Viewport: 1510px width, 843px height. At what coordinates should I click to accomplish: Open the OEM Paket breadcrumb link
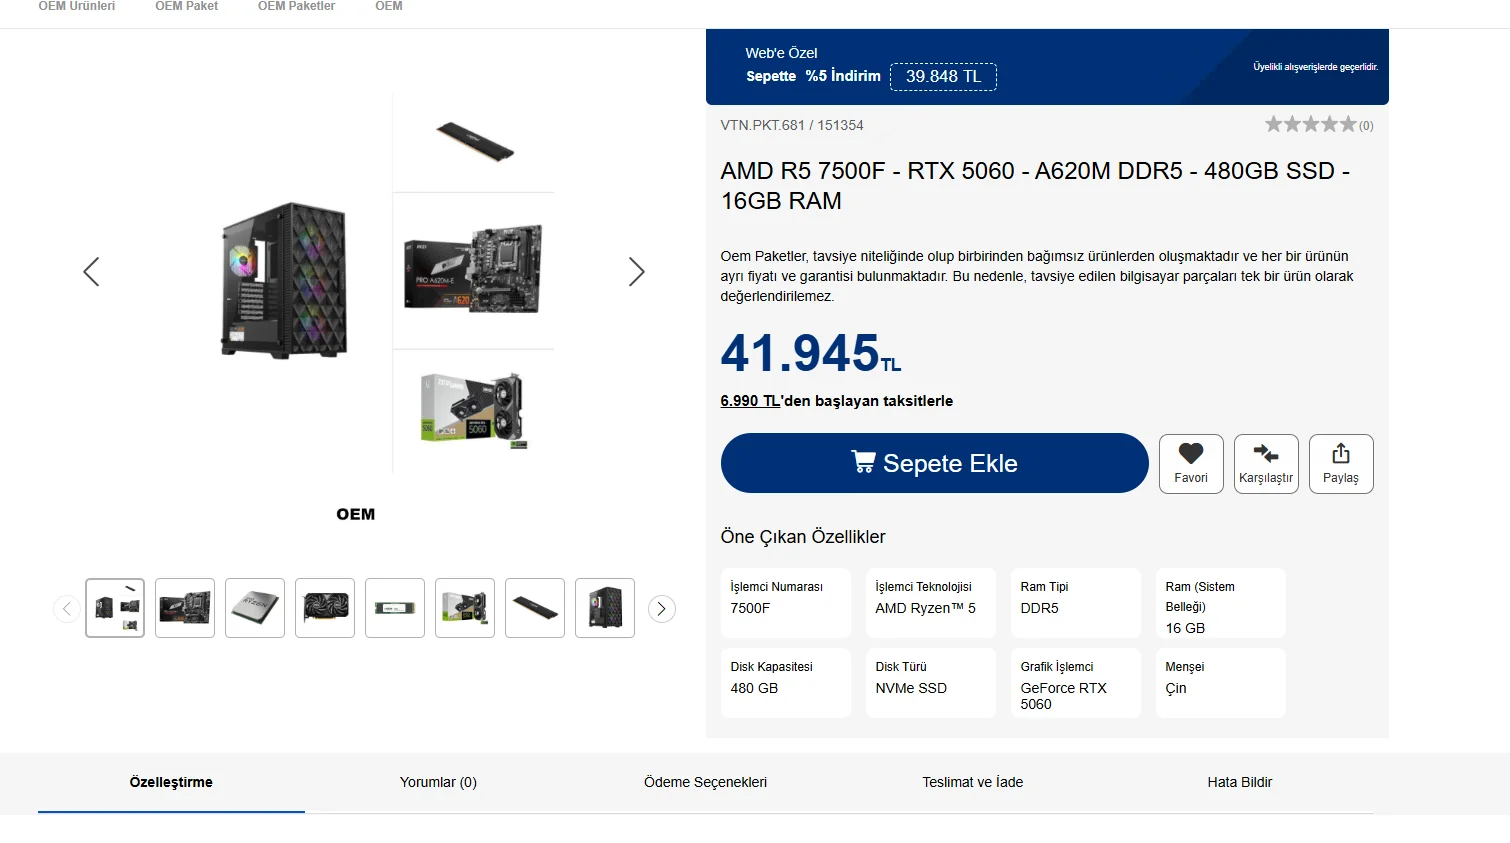tap(186, 6)
